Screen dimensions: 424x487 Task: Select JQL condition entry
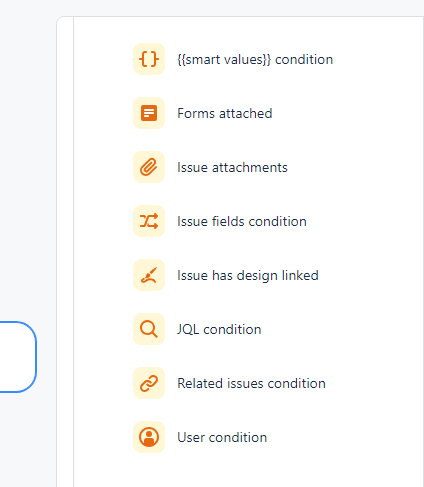coord(219,329)
